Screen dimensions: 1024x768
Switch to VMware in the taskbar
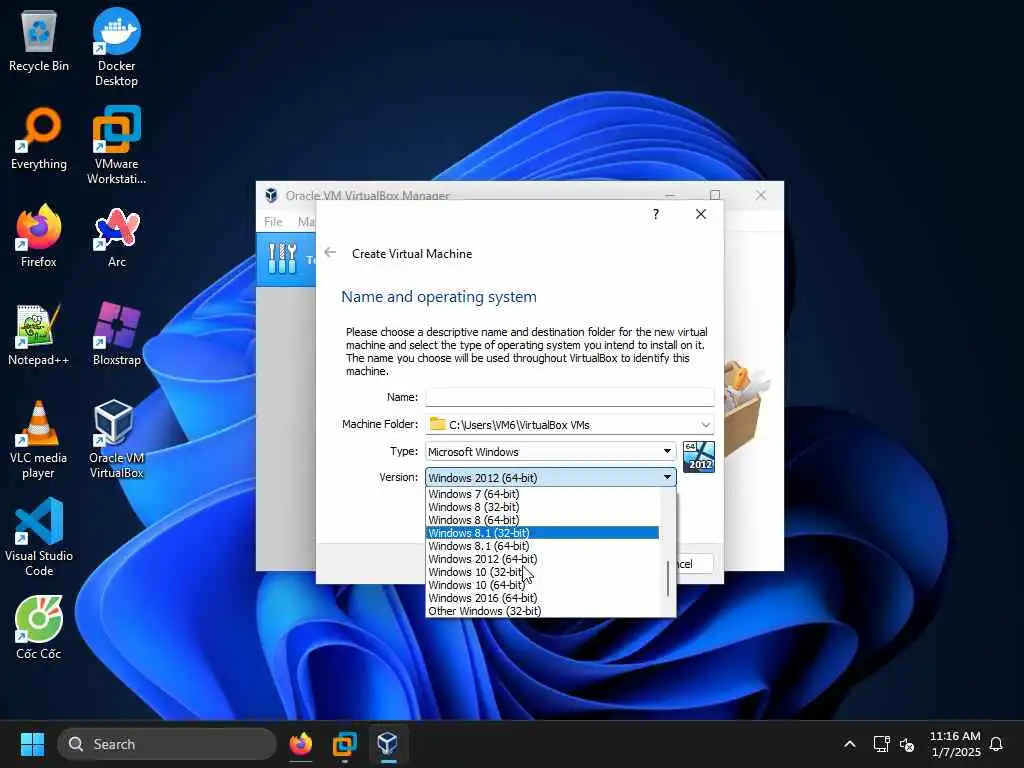click(344, 744)
